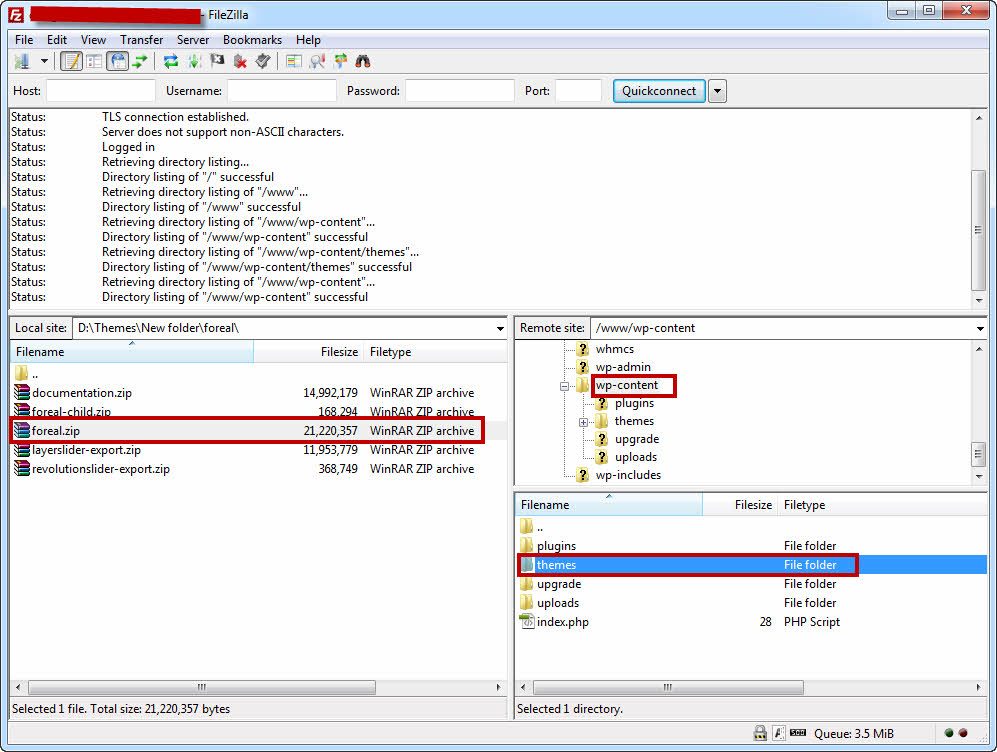This screenshot has height=752, width=997.
Task: Click the encryption lock icon in status bar
Action: point(760,733)
